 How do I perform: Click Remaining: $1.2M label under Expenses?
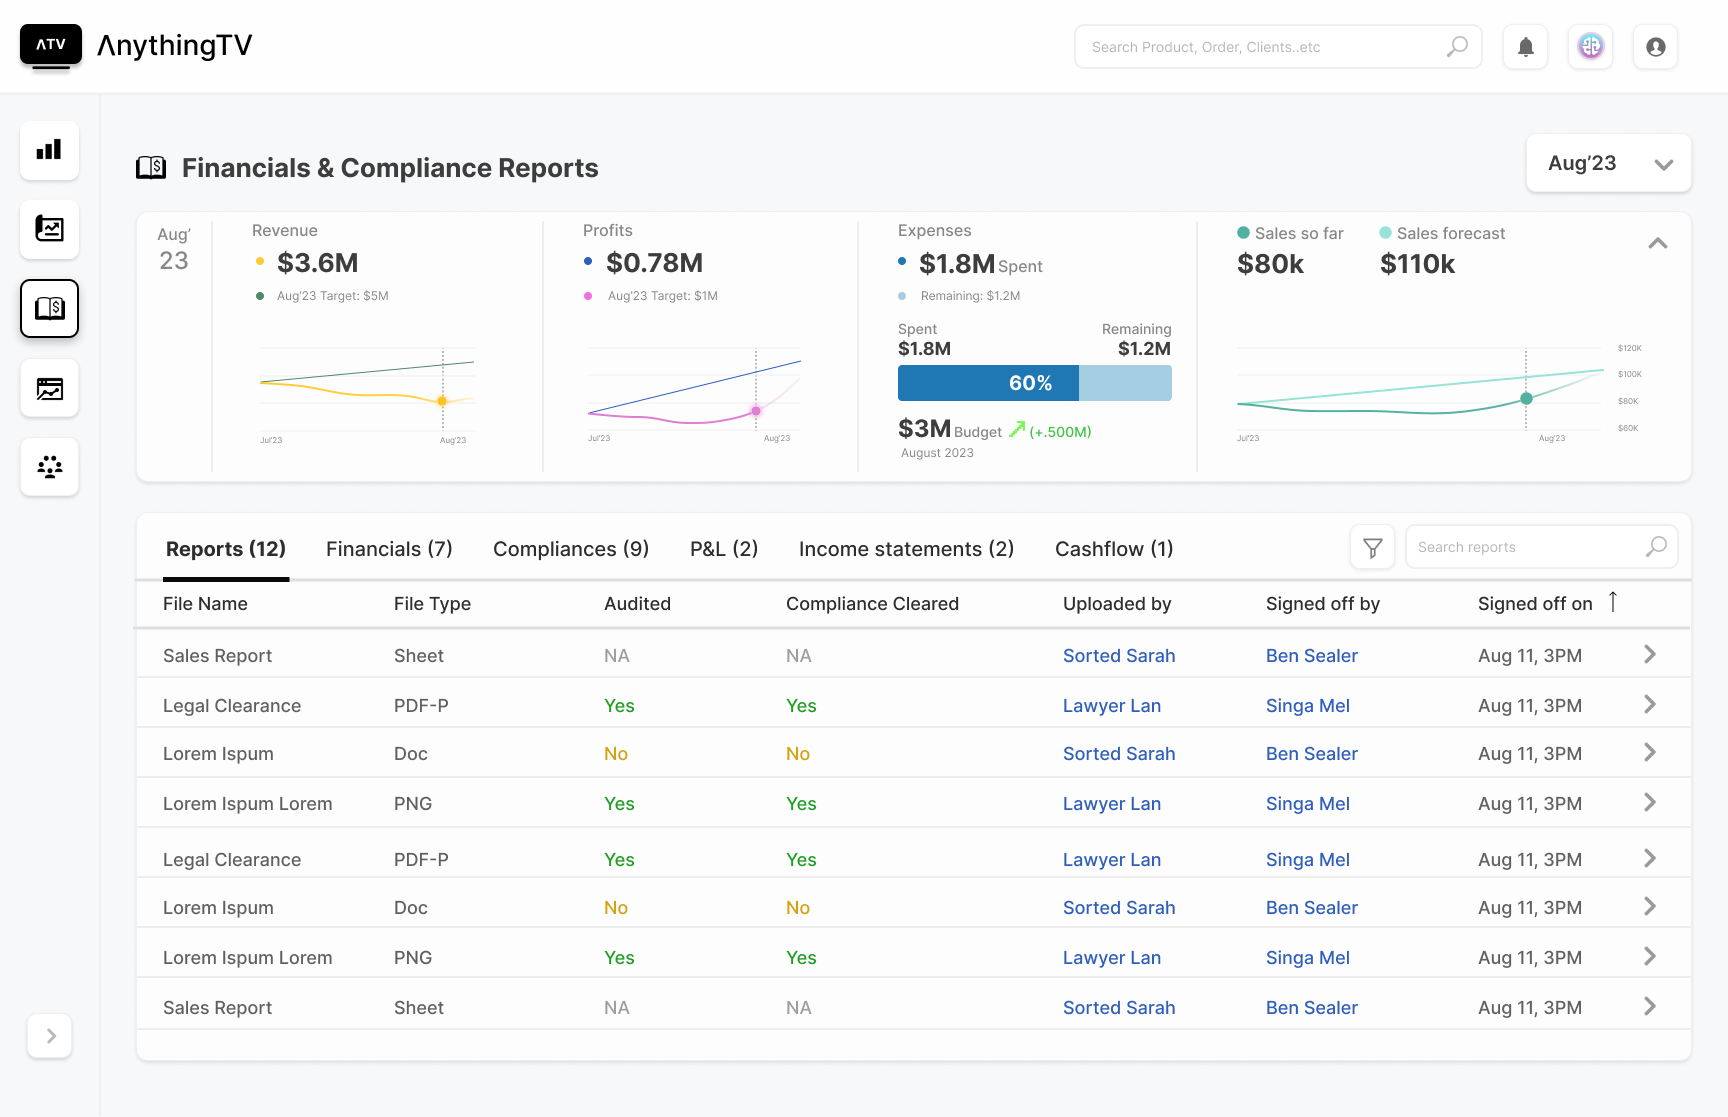tap(970, 296)
